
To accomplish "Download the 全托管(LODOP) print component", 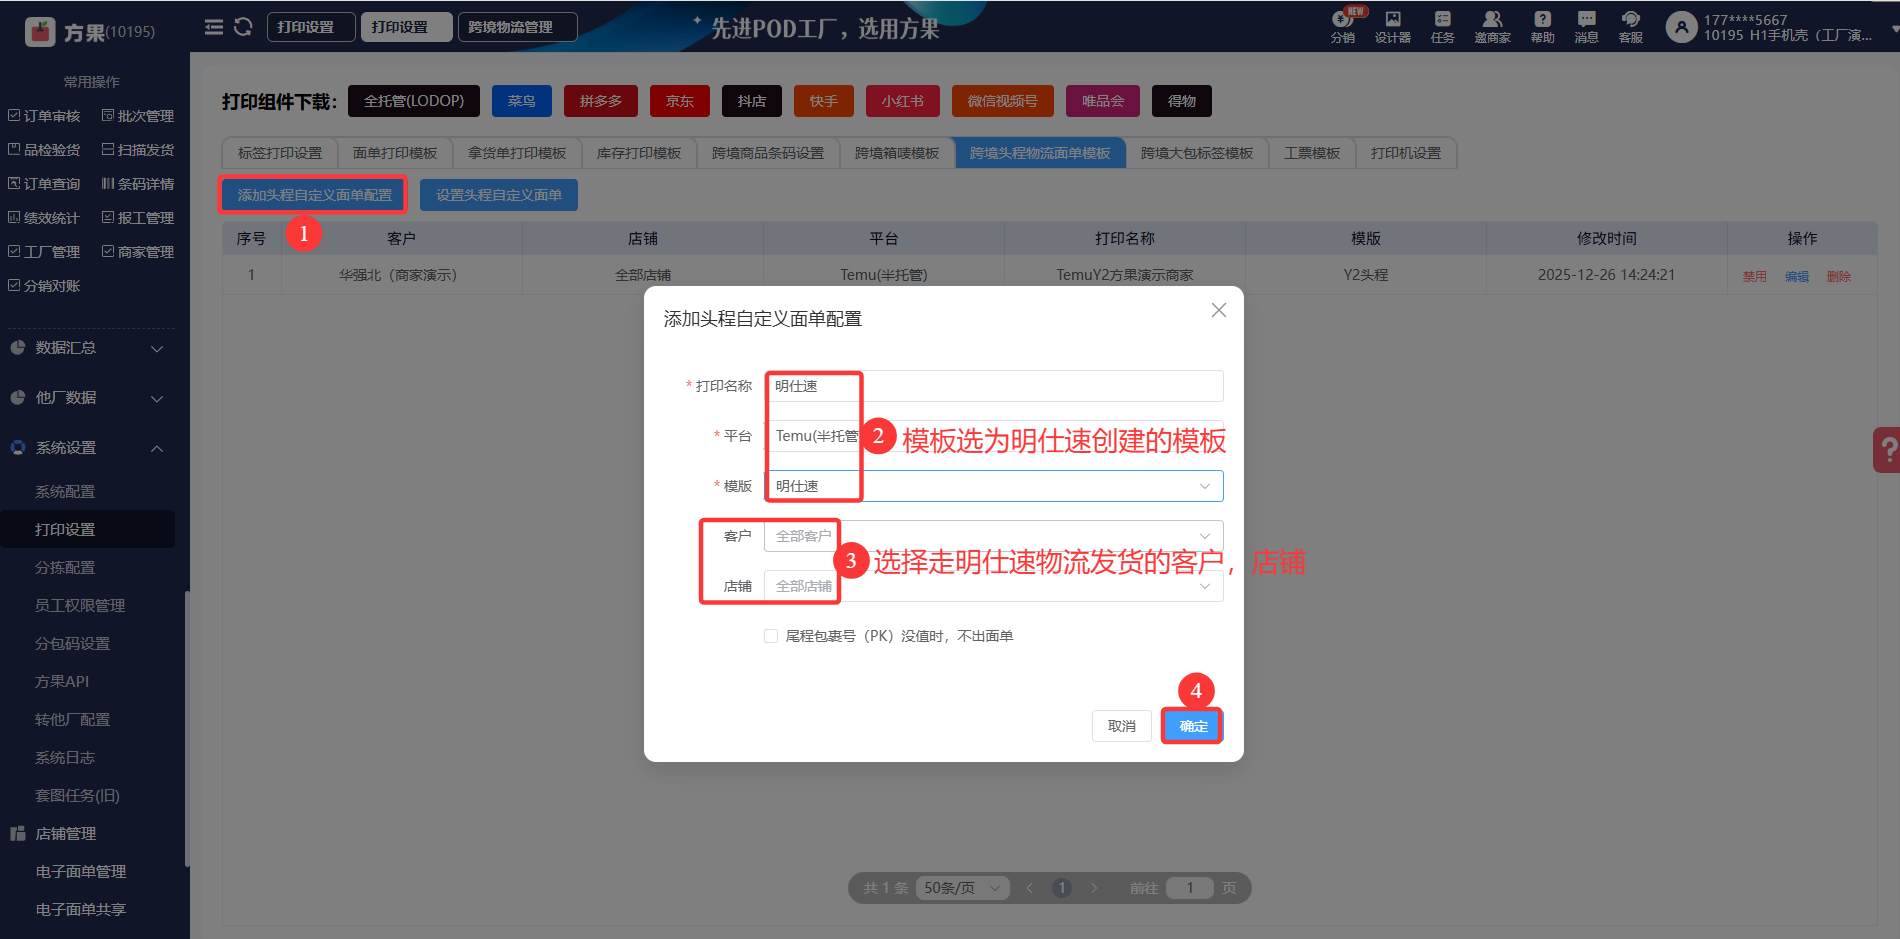I will coord(414,101).
